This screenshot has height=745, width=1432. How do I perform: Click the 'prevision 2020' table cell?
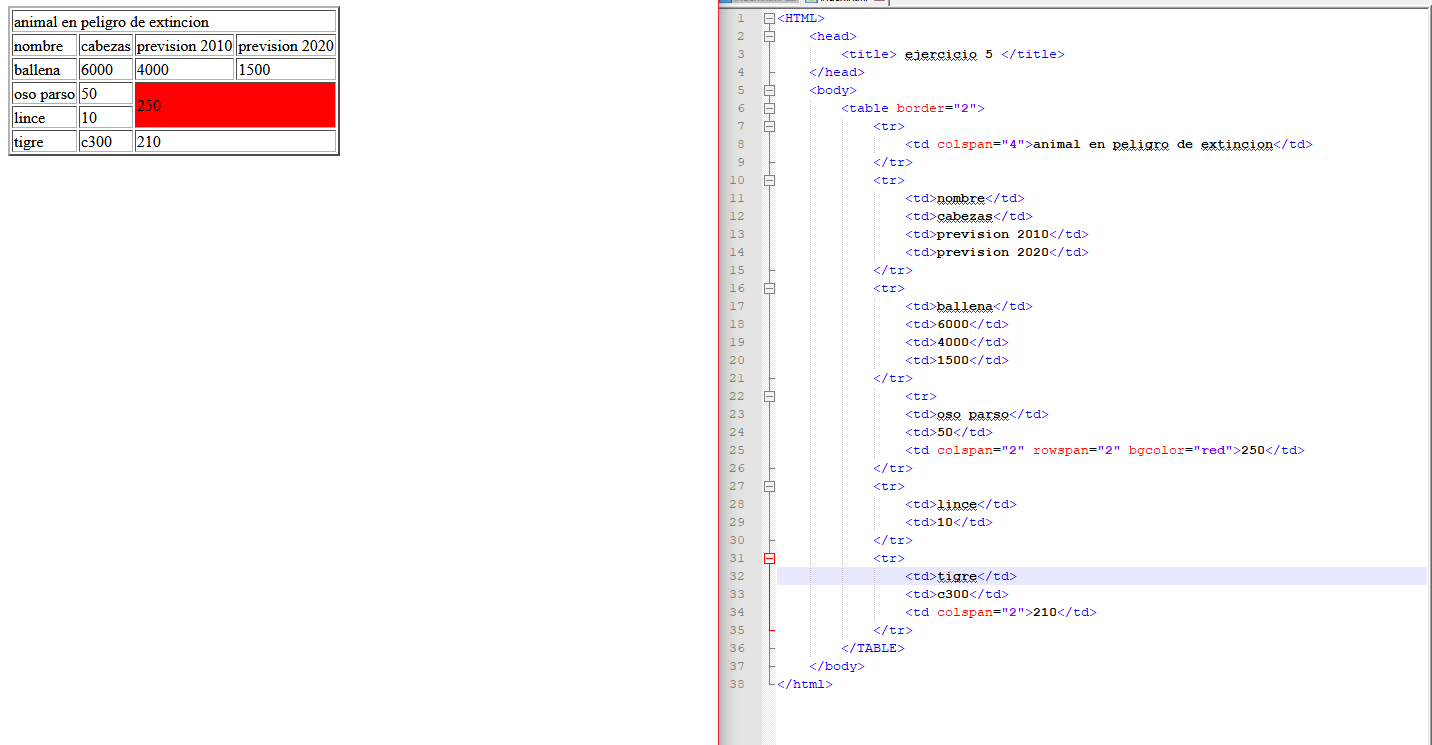[x=285, y=46]
